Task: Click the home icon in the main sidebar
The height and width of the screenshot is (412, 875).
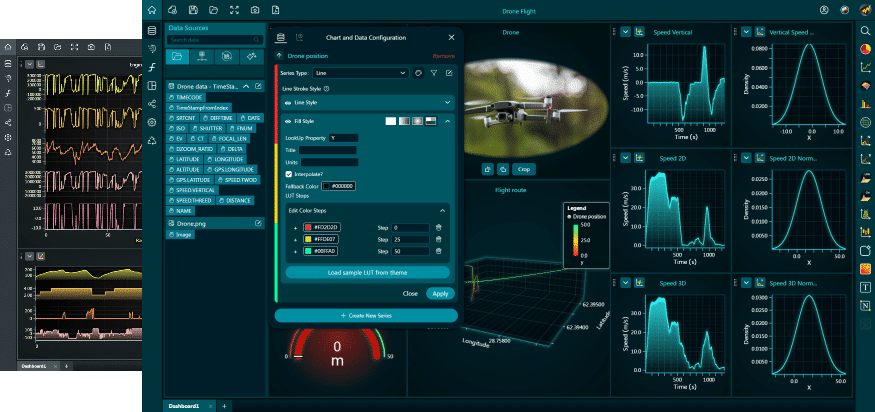Action: 151,10
